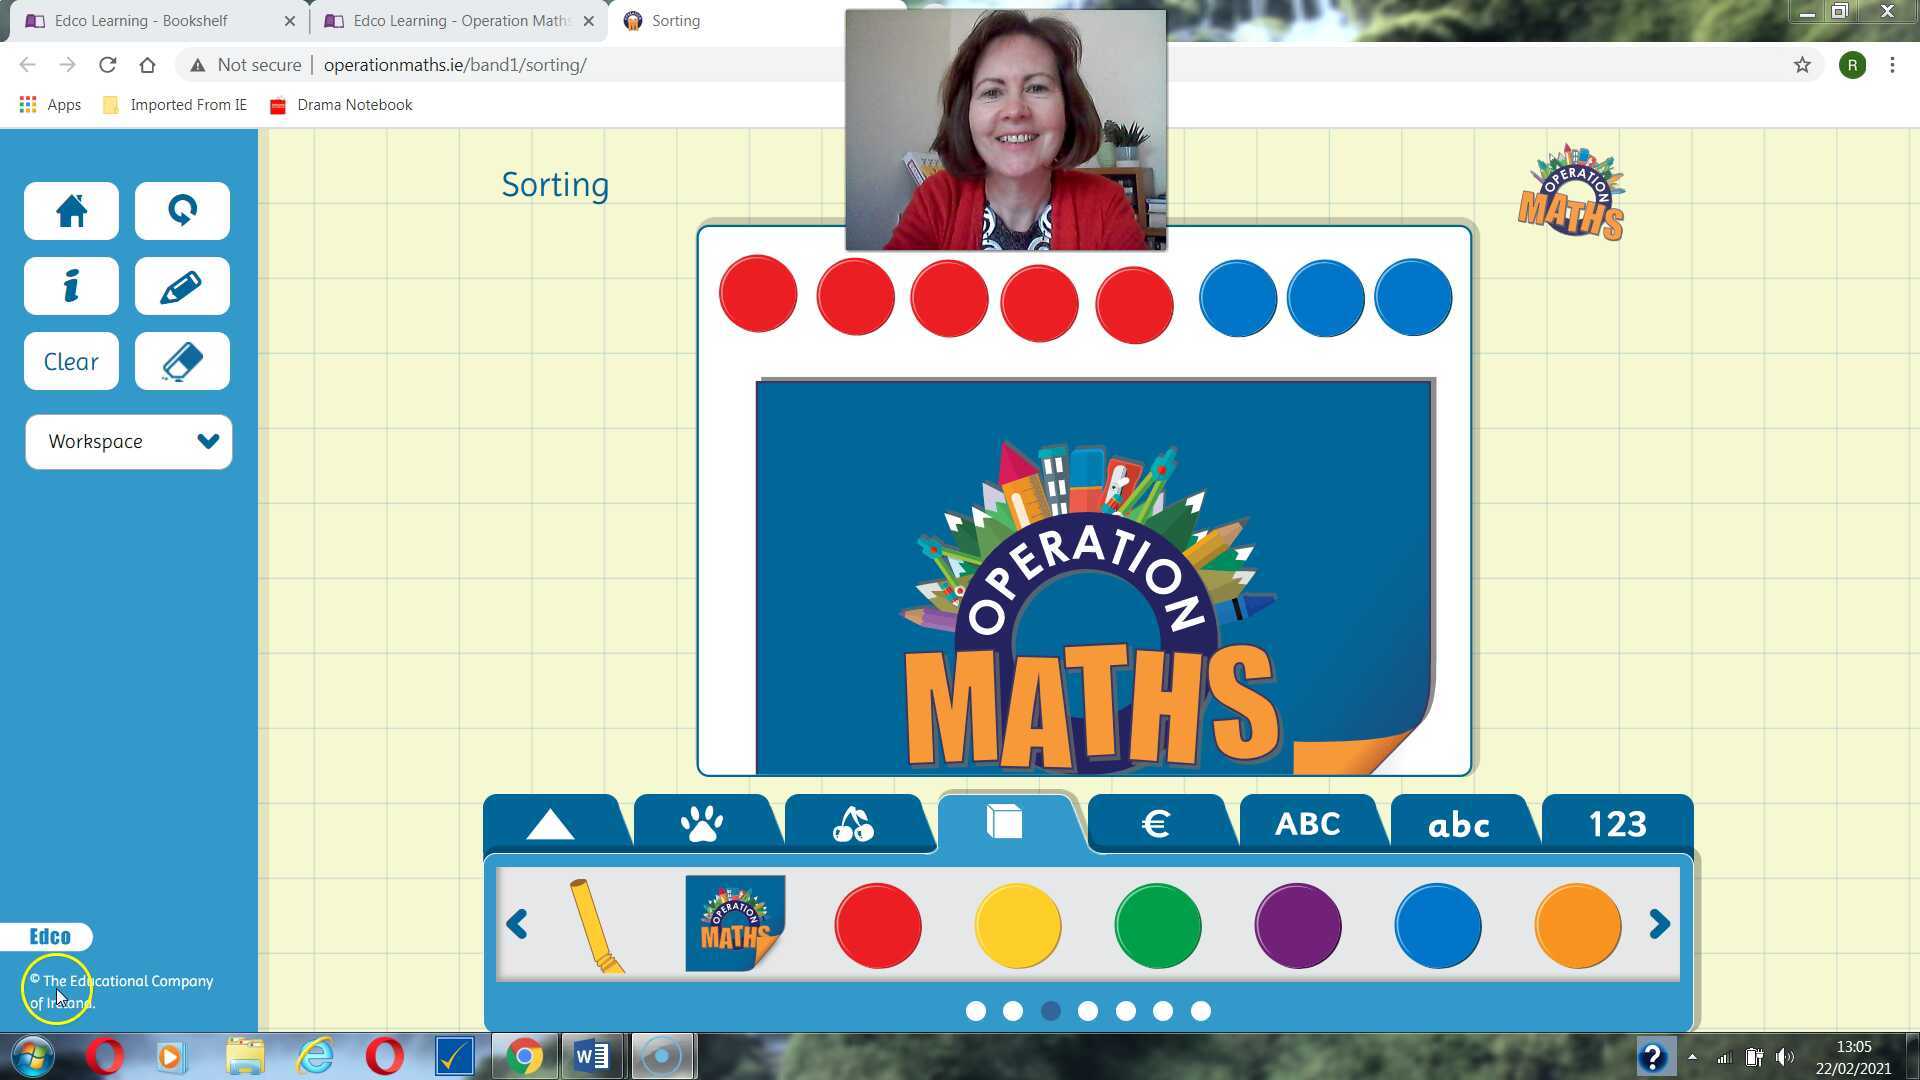This screenshot has height=1080, width=1920.
Task: Open the Workspace dropdown
Action: (x=128, y=441)
